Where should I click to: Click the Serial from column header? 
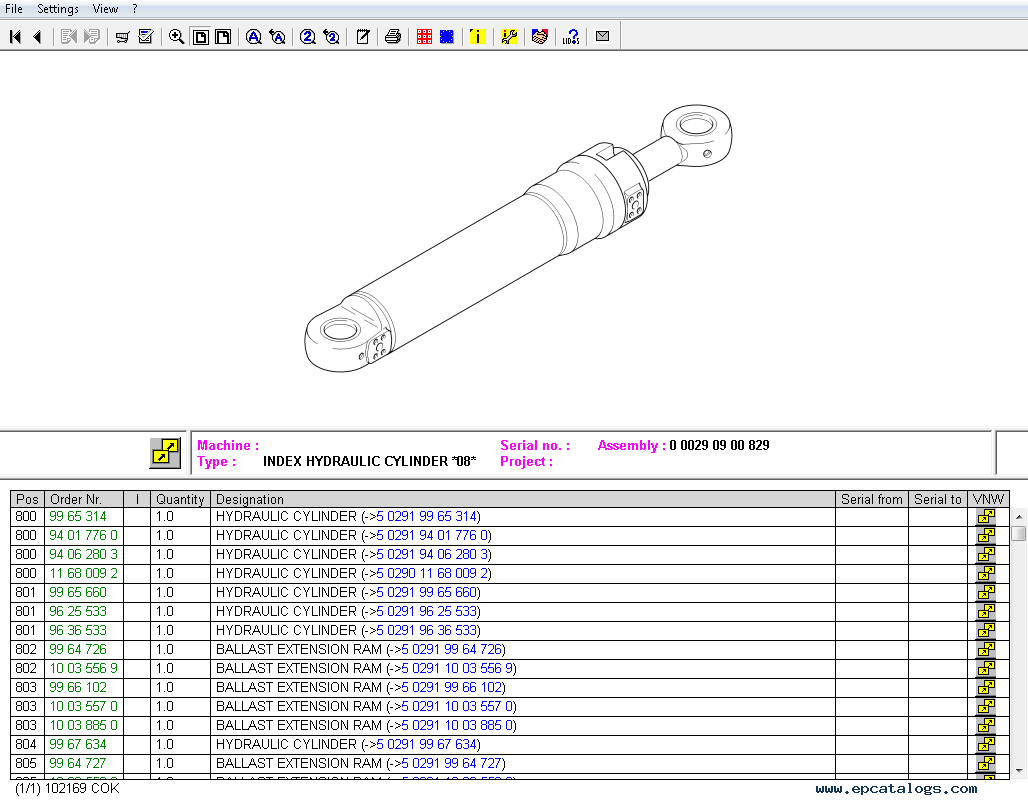tap(872, 500)
